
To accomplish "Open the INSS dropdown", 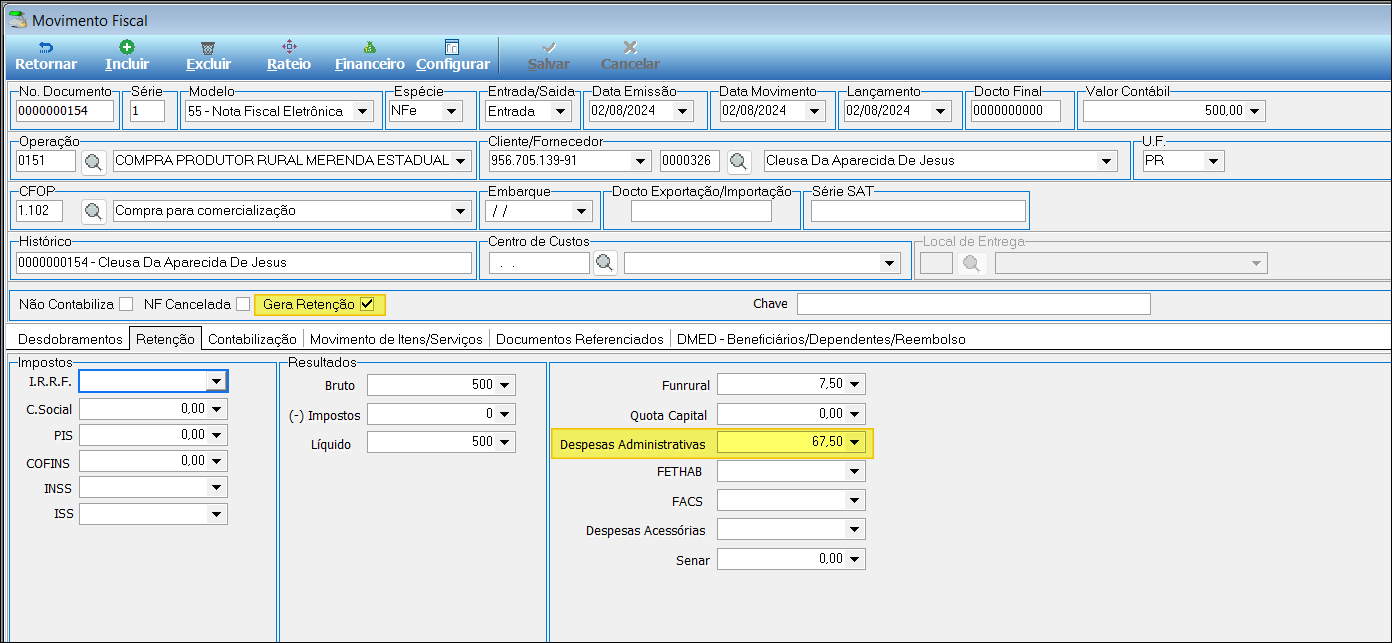I will [x=217, y=488].
